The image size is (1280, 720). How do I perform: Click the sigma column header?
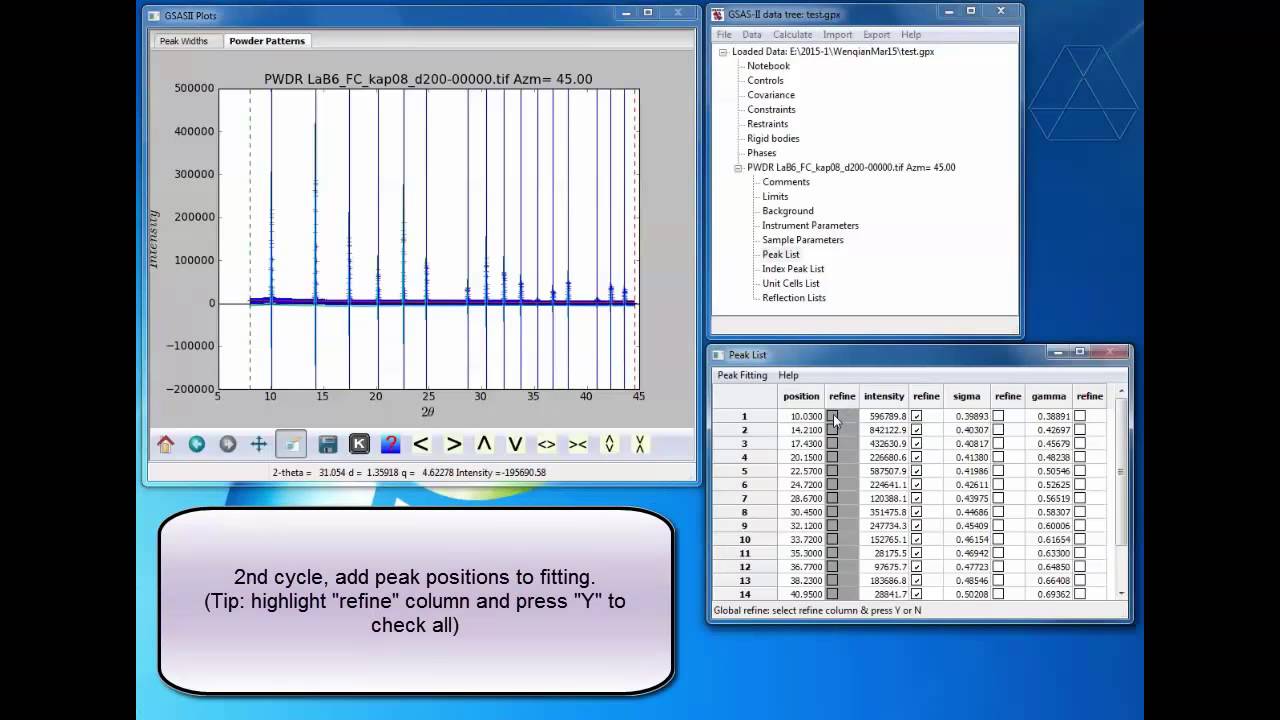[x=967, y=397]
